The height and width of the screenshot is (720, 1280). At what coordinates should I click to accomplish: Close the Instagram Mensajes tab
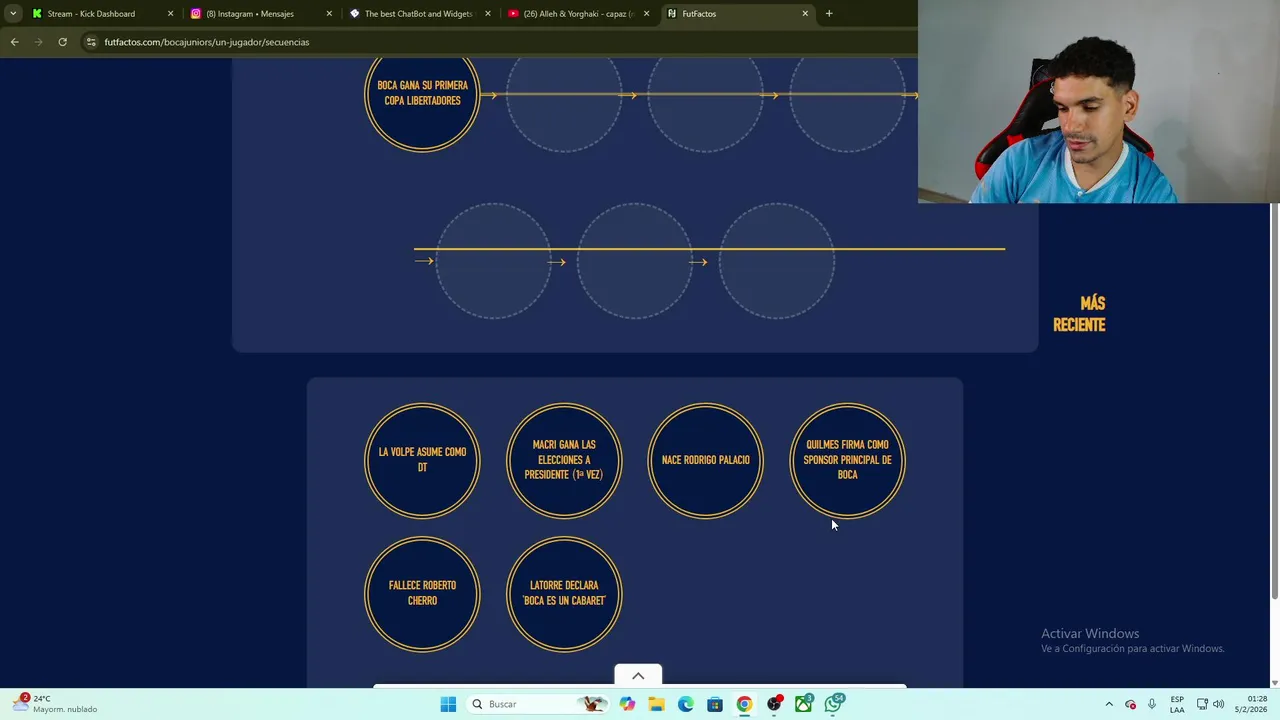[x=329, y=14]
